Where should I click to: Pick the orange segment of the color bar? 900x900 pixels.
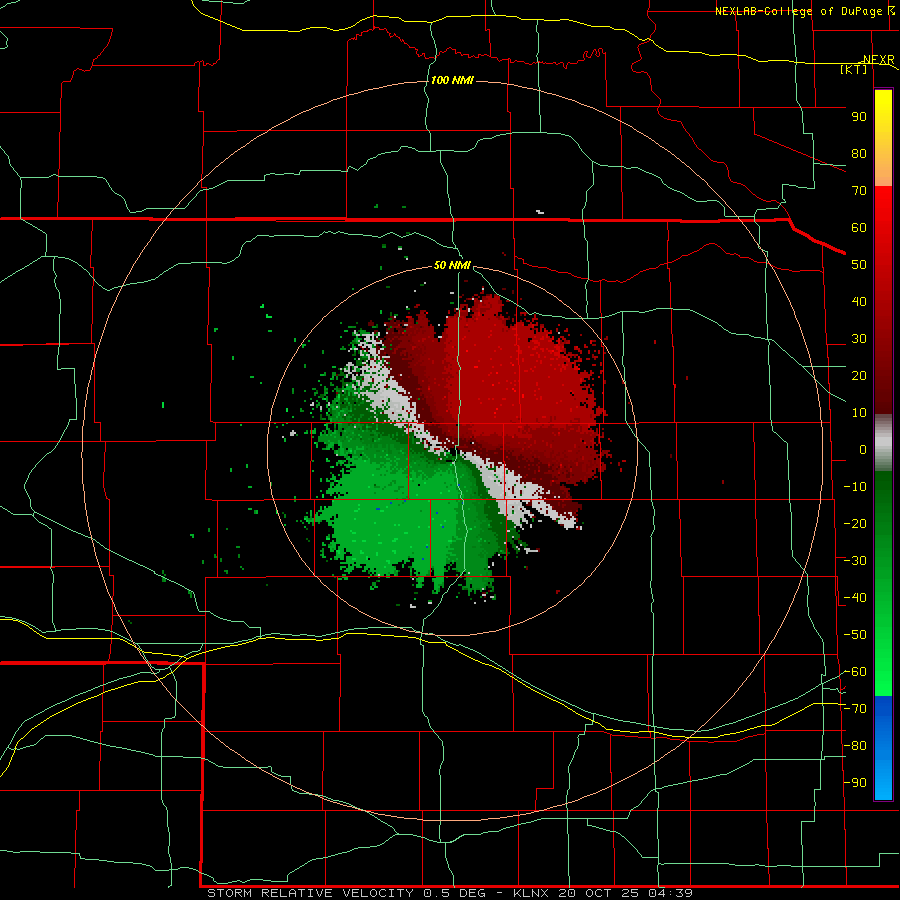[883, 166]
